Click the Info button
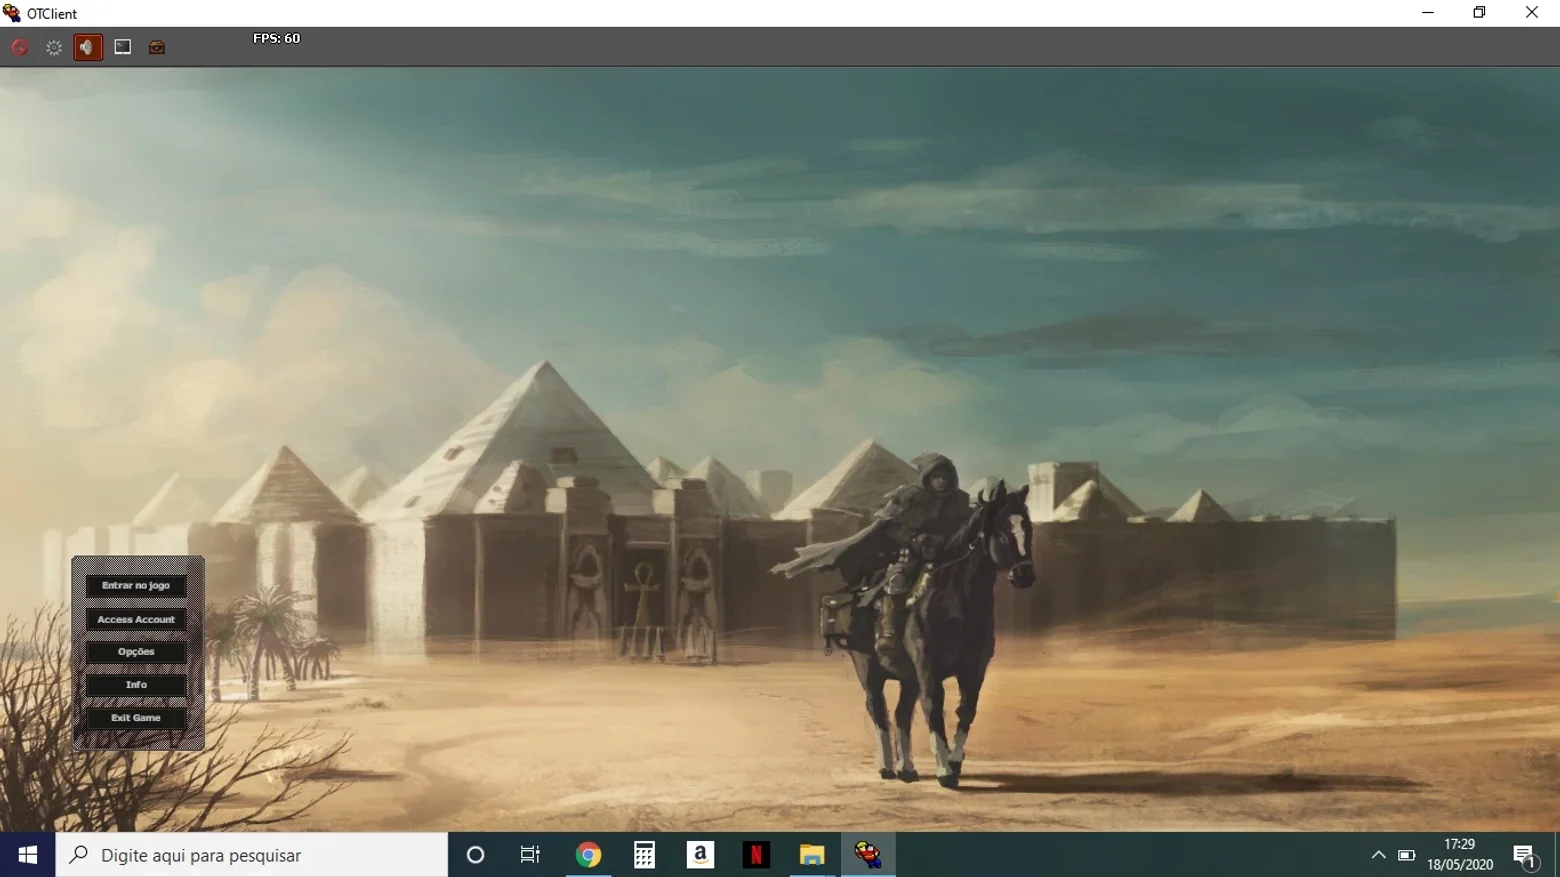This screenshot has height=877, width=1560. coord(136,685)
